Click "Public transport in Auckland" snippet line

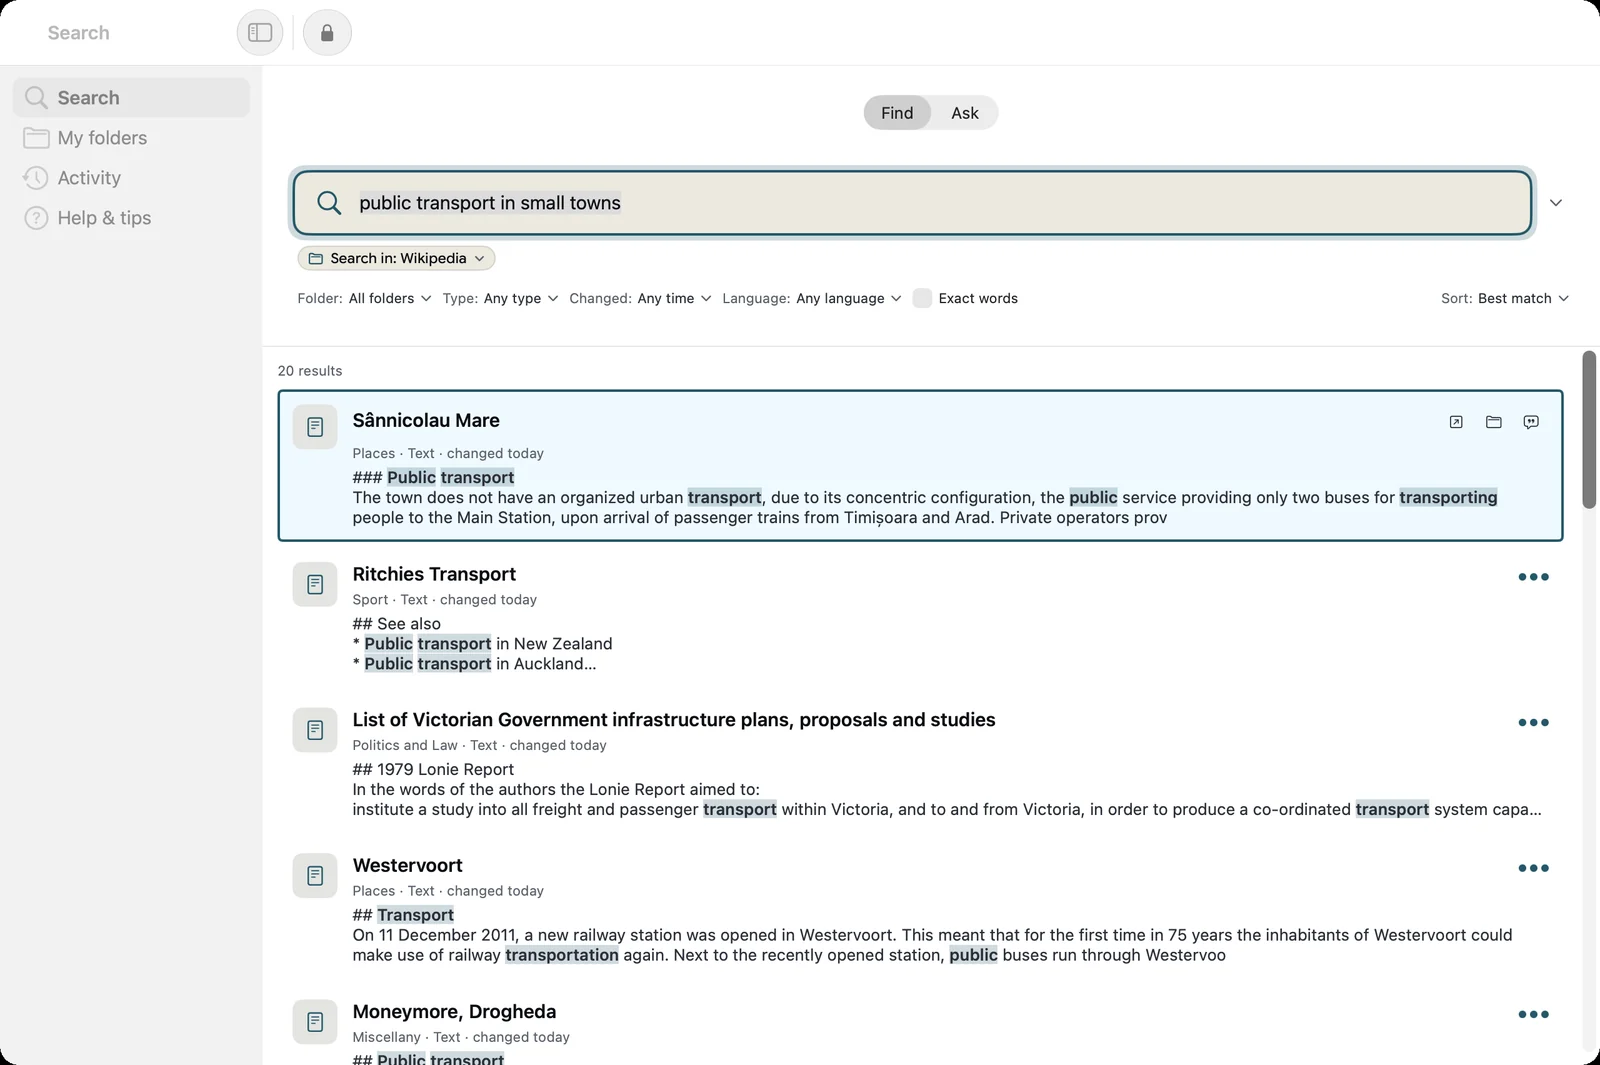pyautogui.click(x=474, y=664)
